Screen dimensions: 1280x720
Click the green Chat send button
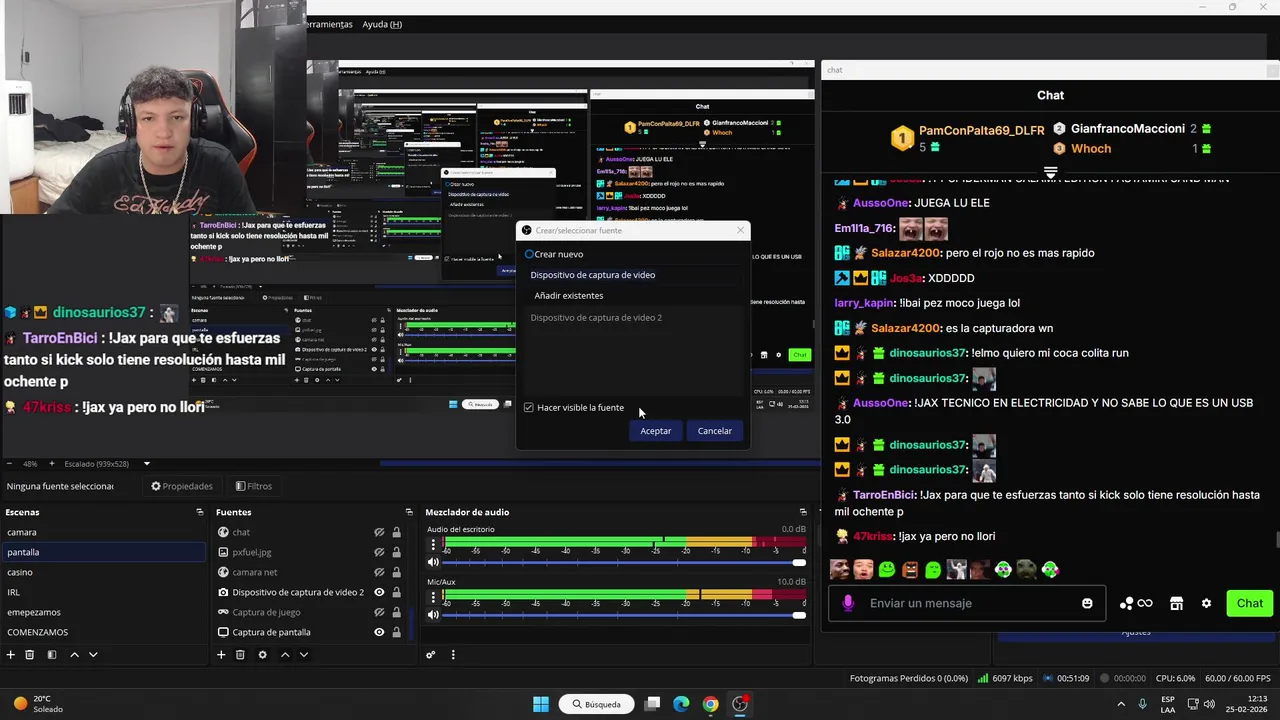click(x=1250, y=603)
